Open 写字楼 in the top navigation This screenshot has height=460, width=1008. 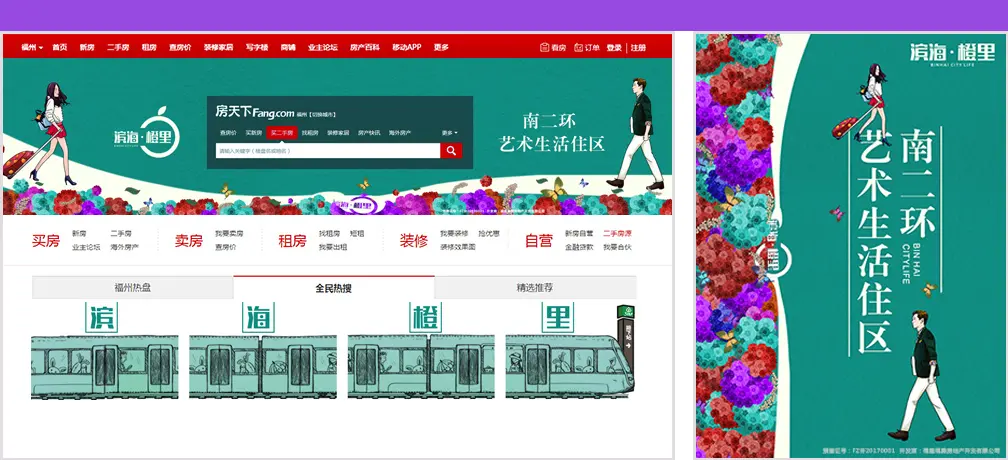pyautogui.click(x=256, y=48)
